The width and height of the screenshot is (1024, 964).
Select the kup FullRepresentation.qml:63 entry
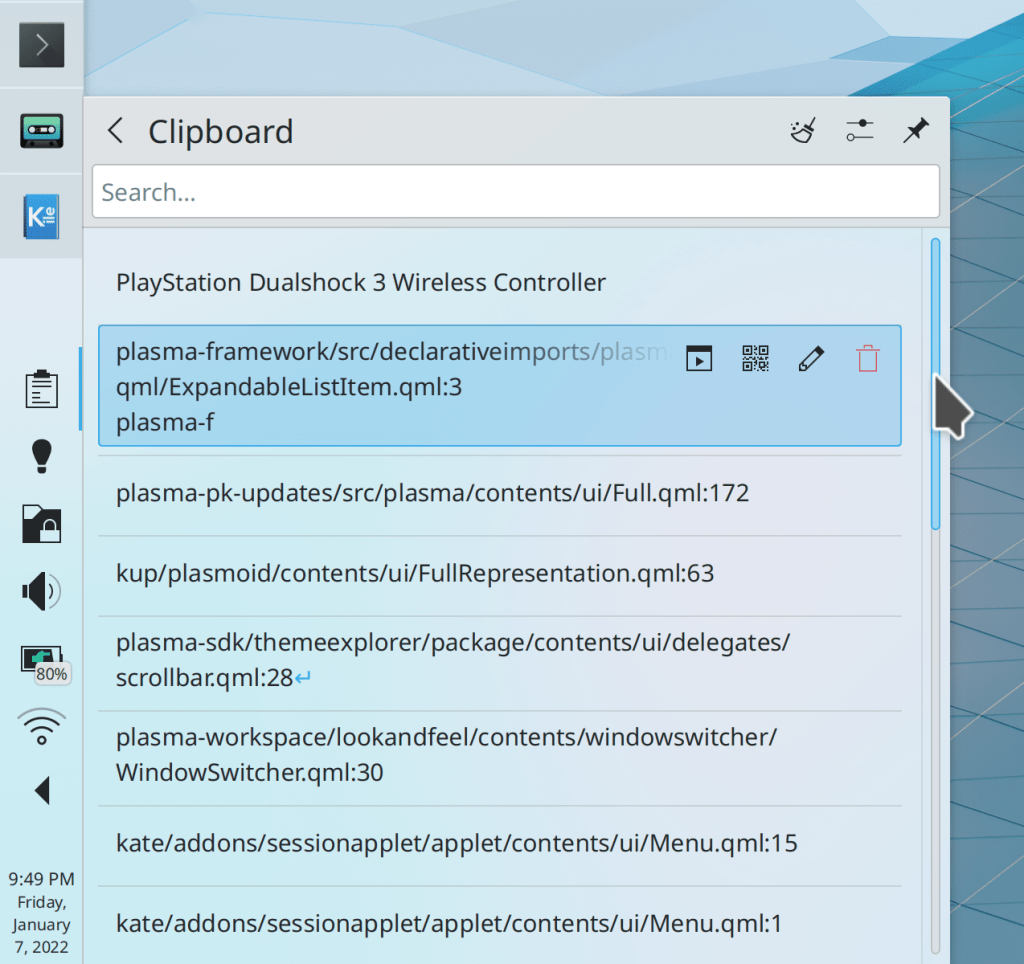click(415, 574)
